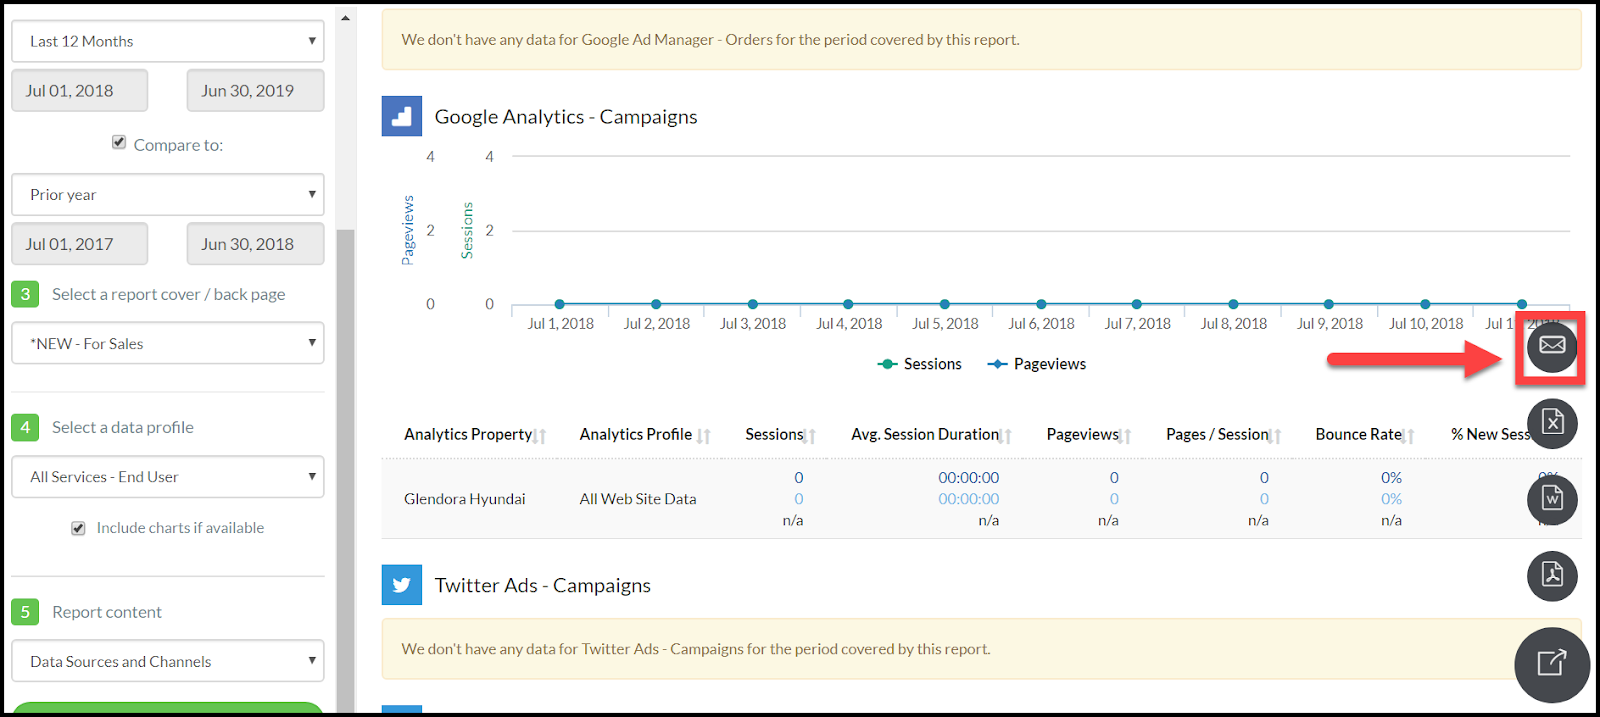Export report to Excel icon
The height and width of the screenshot is (717, 1600).
1552,423
